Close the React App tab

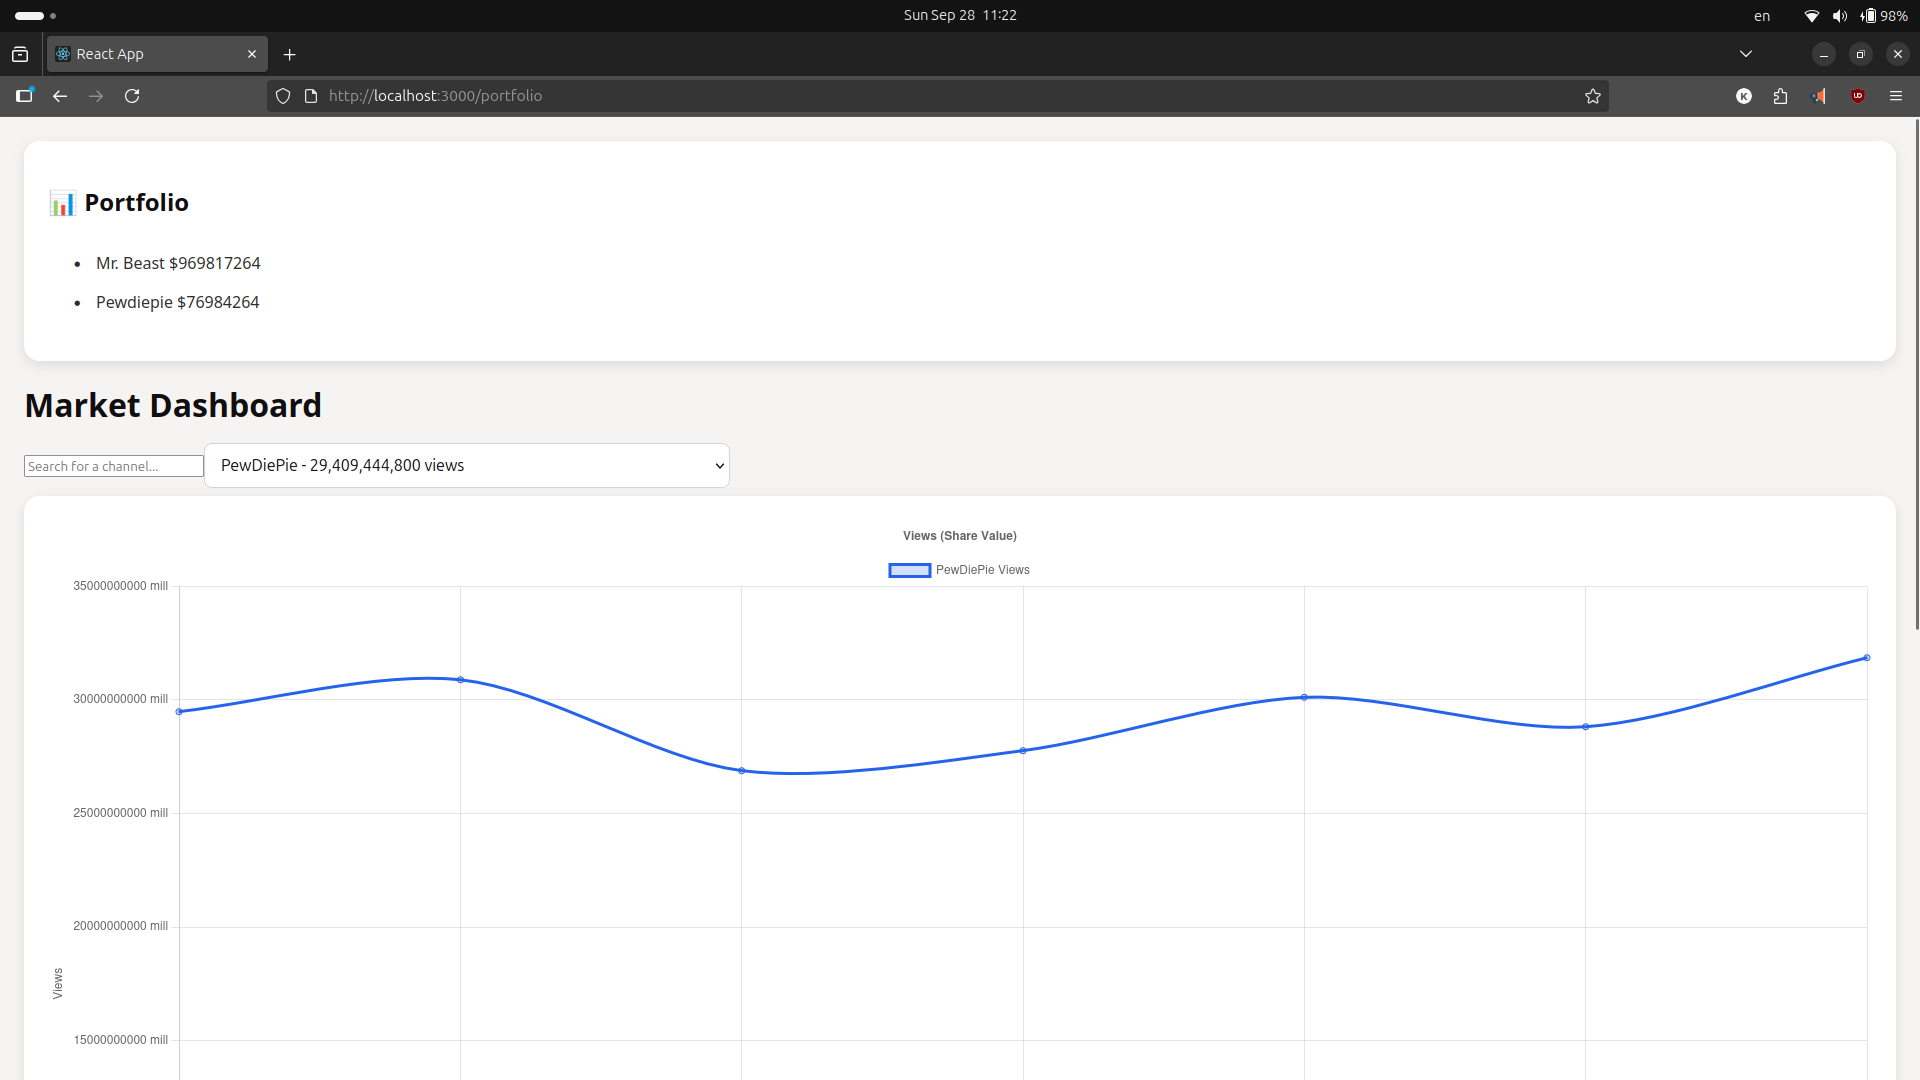(252, 54)
